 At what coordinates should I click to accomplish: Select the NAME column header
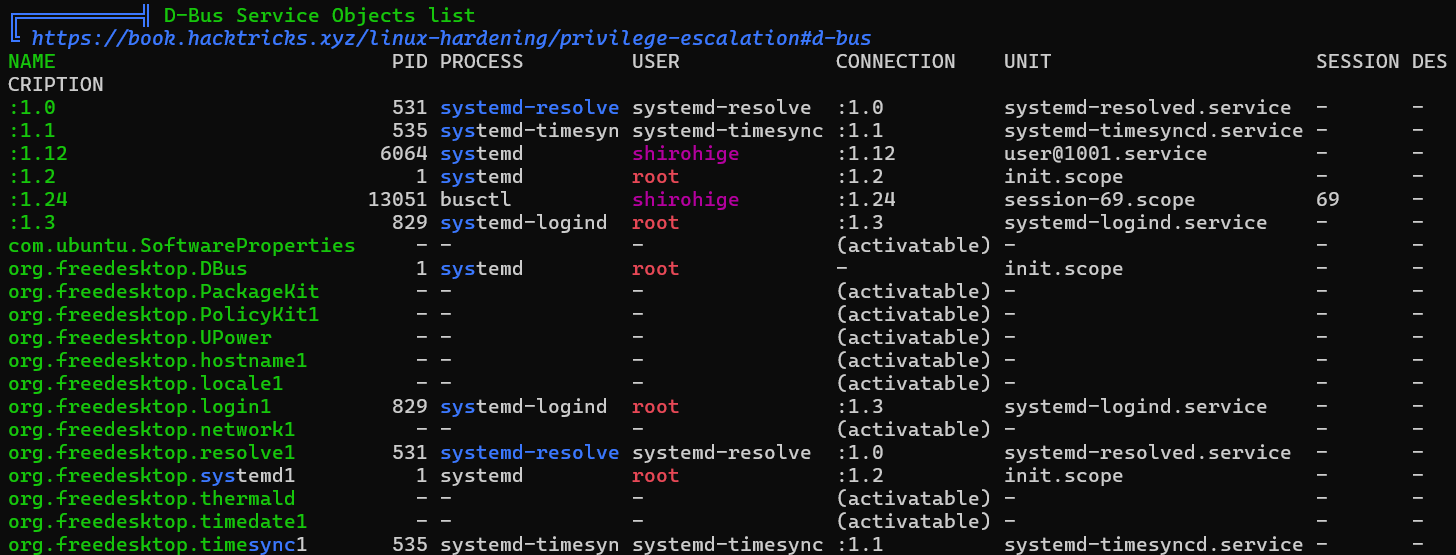pos(32,61)
